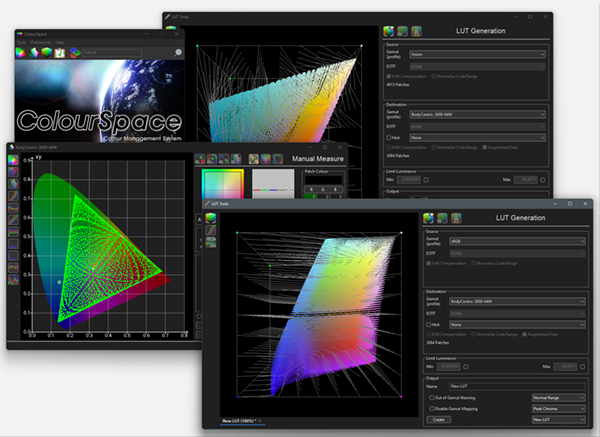Image resolution: width=600 pixels, height=437 pixels.
Task: Click the clipboard checkmark icon in ColourSpace toolbar
Action: pos(60,53)
